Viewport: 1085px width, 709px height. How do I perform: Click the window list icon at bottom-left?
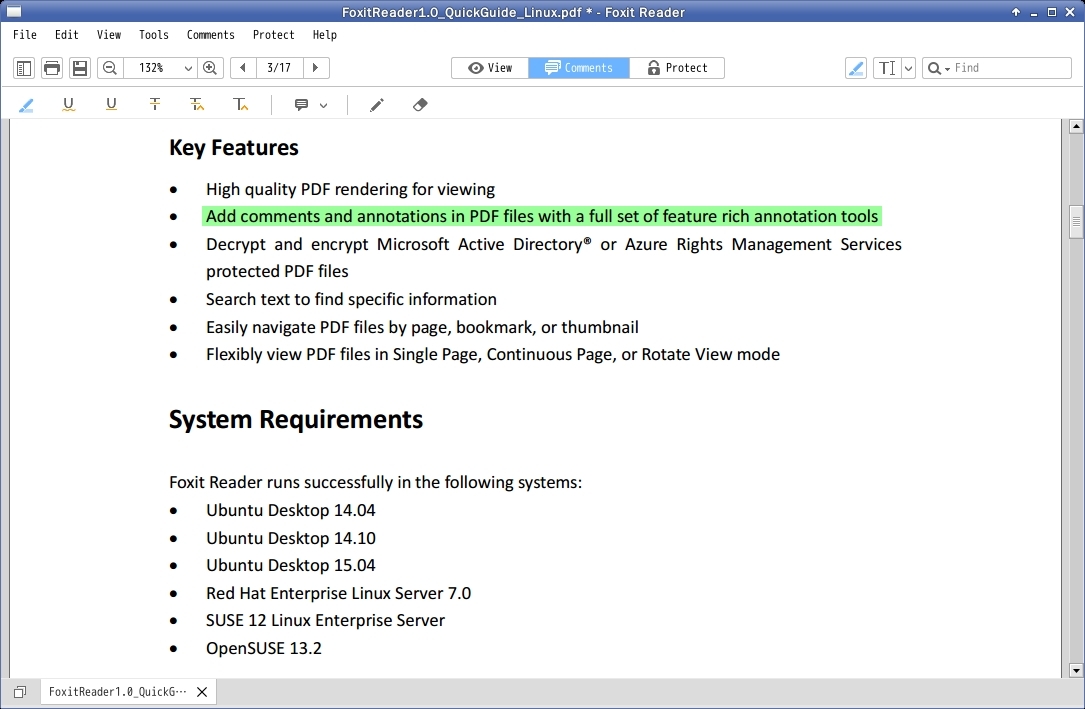point(20,692)
